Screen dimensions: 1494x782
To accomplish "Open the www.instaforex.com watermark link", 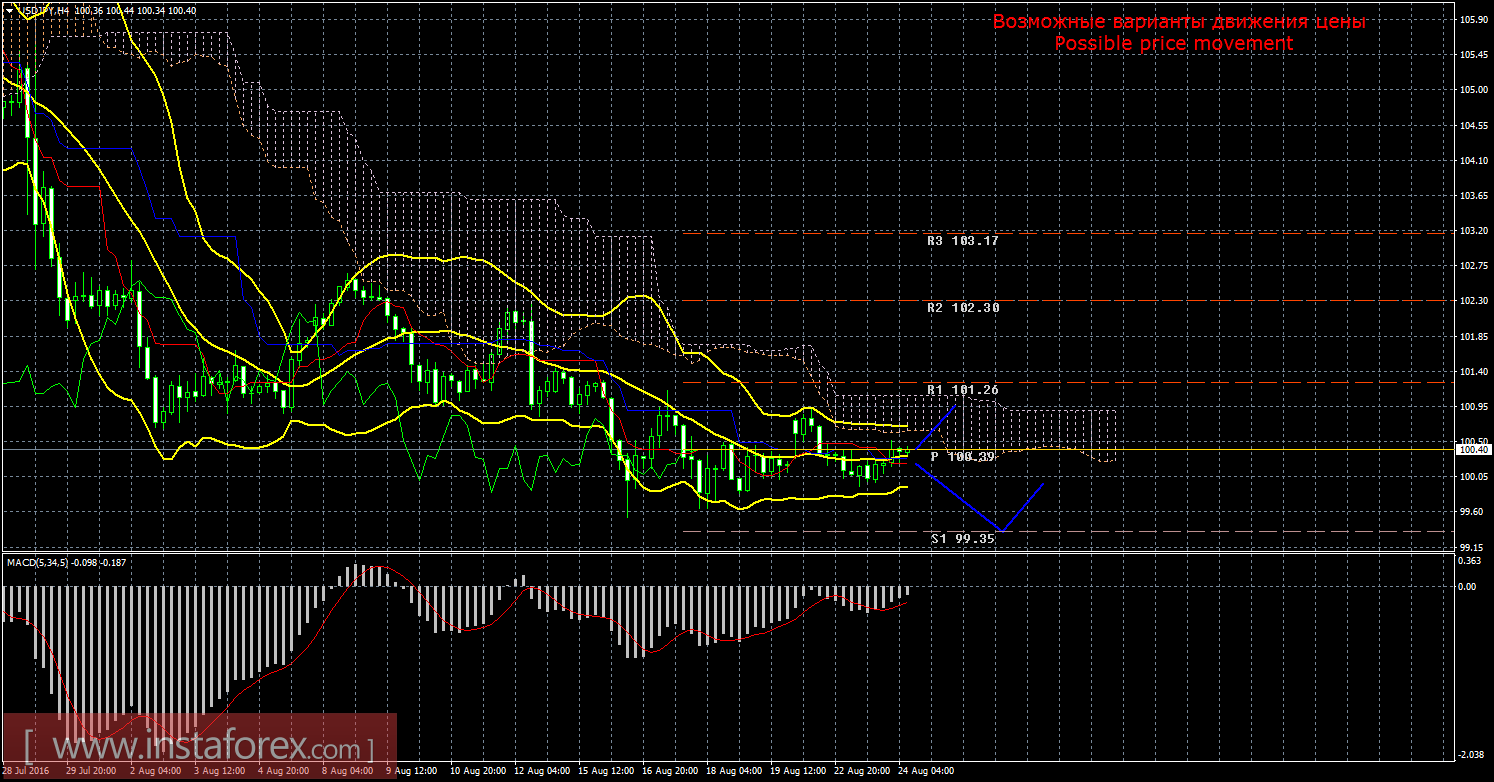I will [x=200, y=747].
